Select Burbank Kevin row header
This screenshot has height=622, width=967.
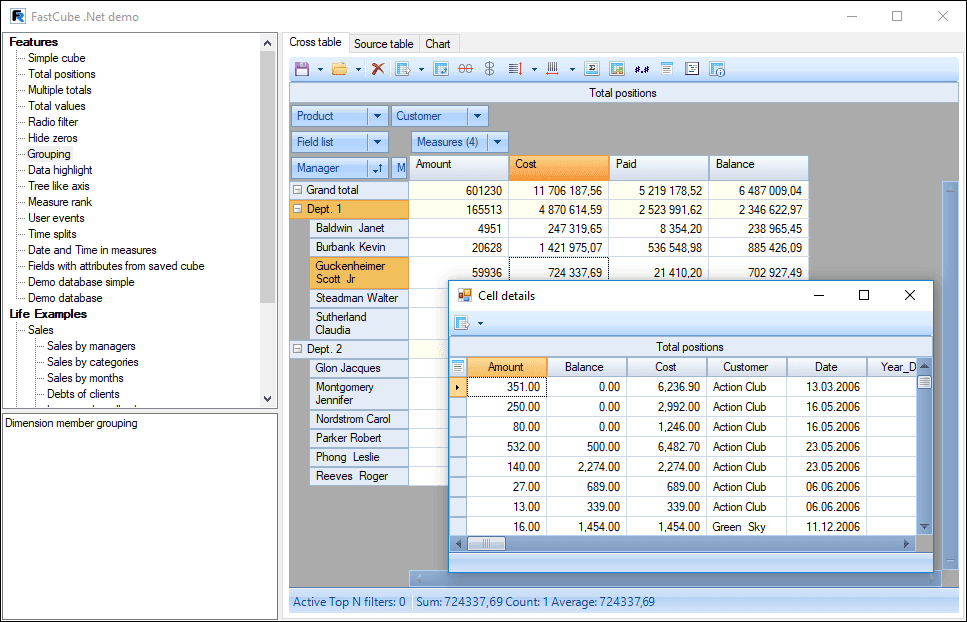[x=359, y=247]
